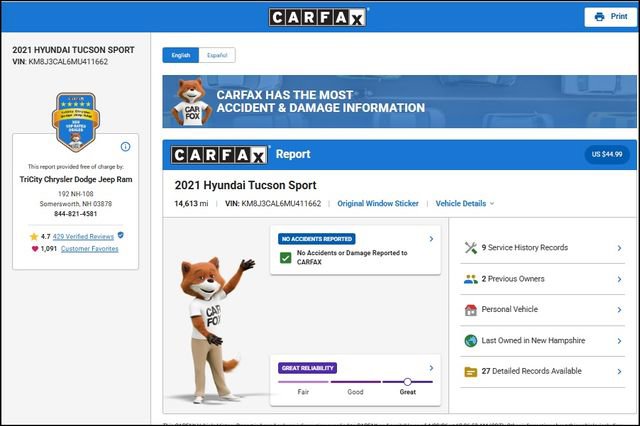Click the 14,613 mi mileage text
The image size is (640, 426).
(x=191, y=203)
